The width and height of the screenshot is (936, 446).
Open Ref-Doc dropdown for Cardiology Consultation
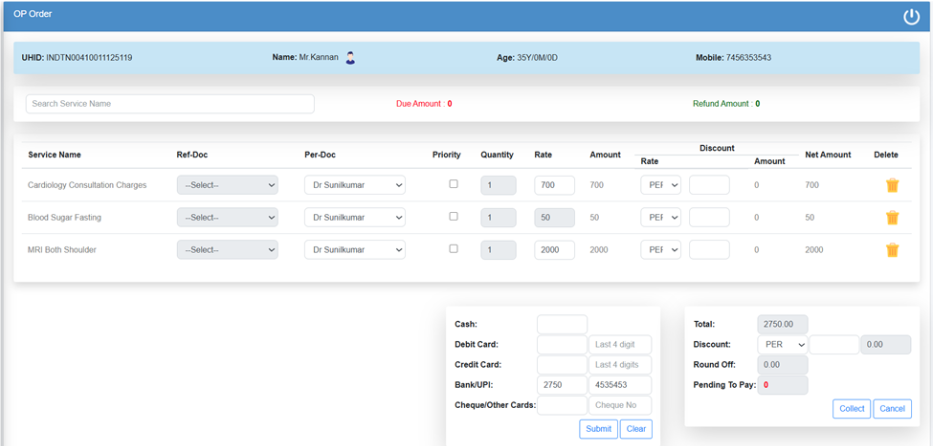click(x=227, y=185)
